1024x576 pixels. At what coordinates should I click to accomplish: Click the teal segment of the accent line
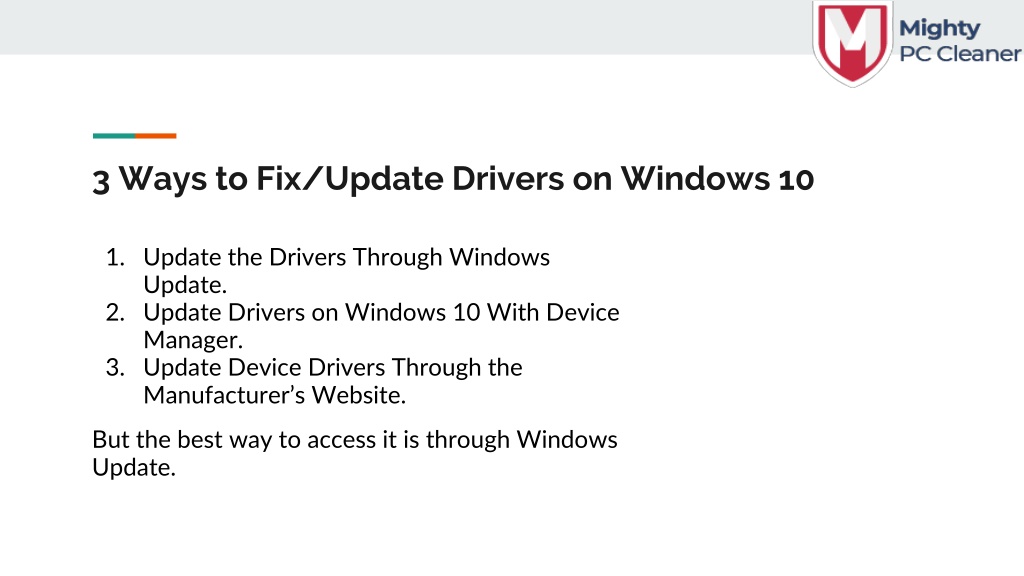[114, 136]
